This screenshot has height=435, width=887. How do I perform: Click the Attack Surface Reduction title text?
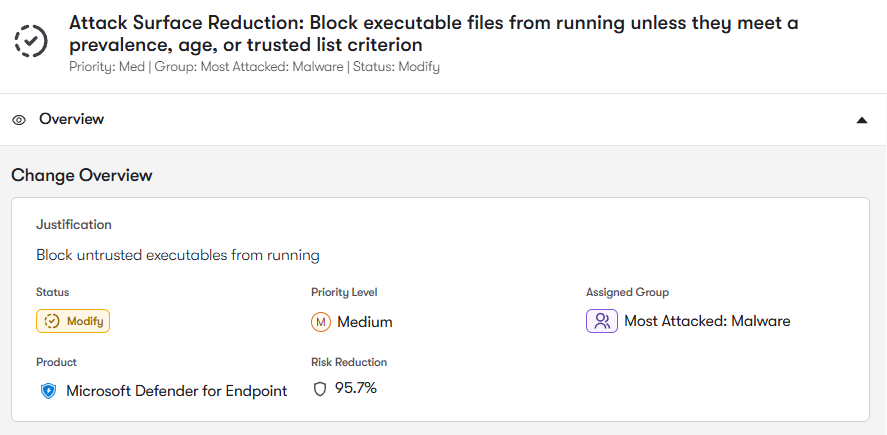[433, 34]
